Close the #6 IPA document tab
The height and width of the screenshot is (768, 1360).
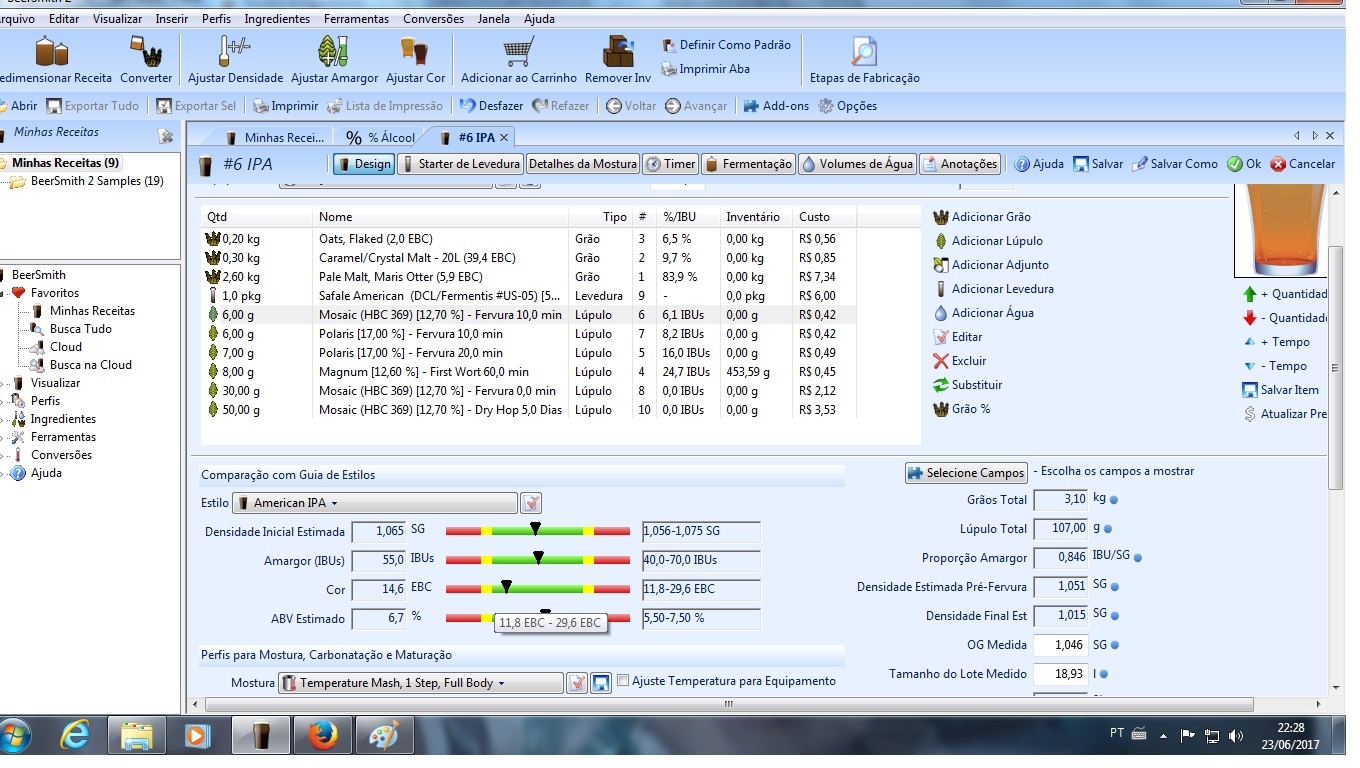(x=504, y=138)
